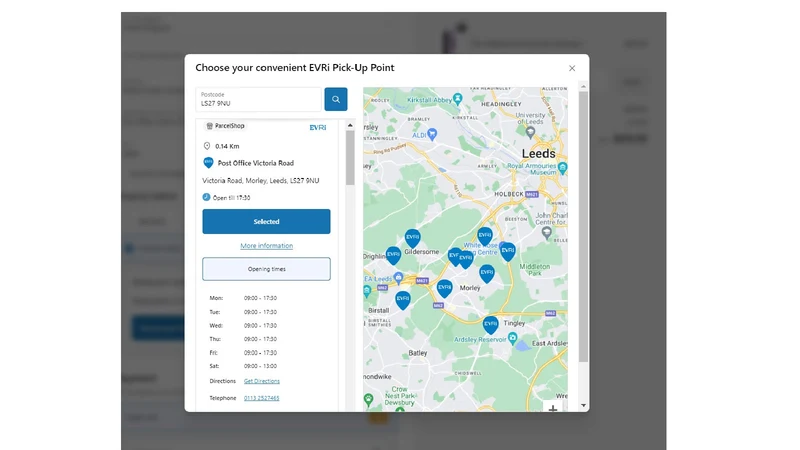Click the John Charles Centre marker icon
This screenshot has width=800, height=450.
point(546,233)
